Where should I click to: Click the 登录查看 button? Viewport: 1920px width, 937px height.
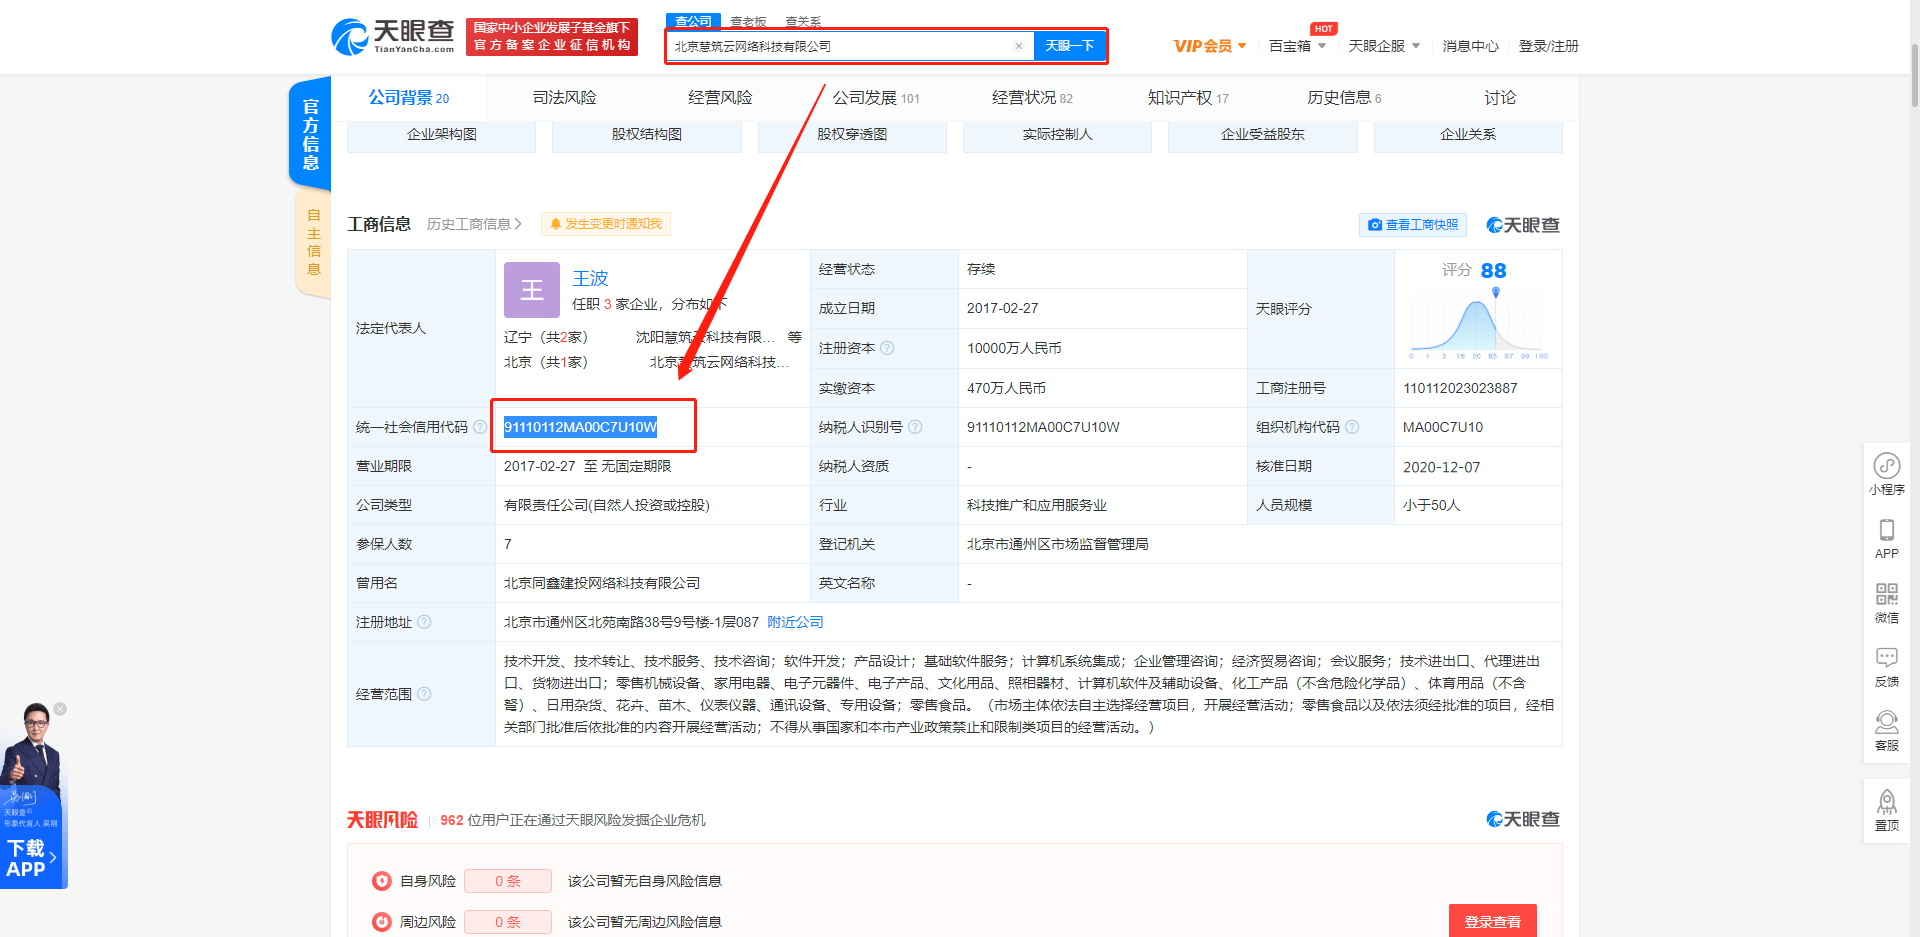click(1492, 921)
